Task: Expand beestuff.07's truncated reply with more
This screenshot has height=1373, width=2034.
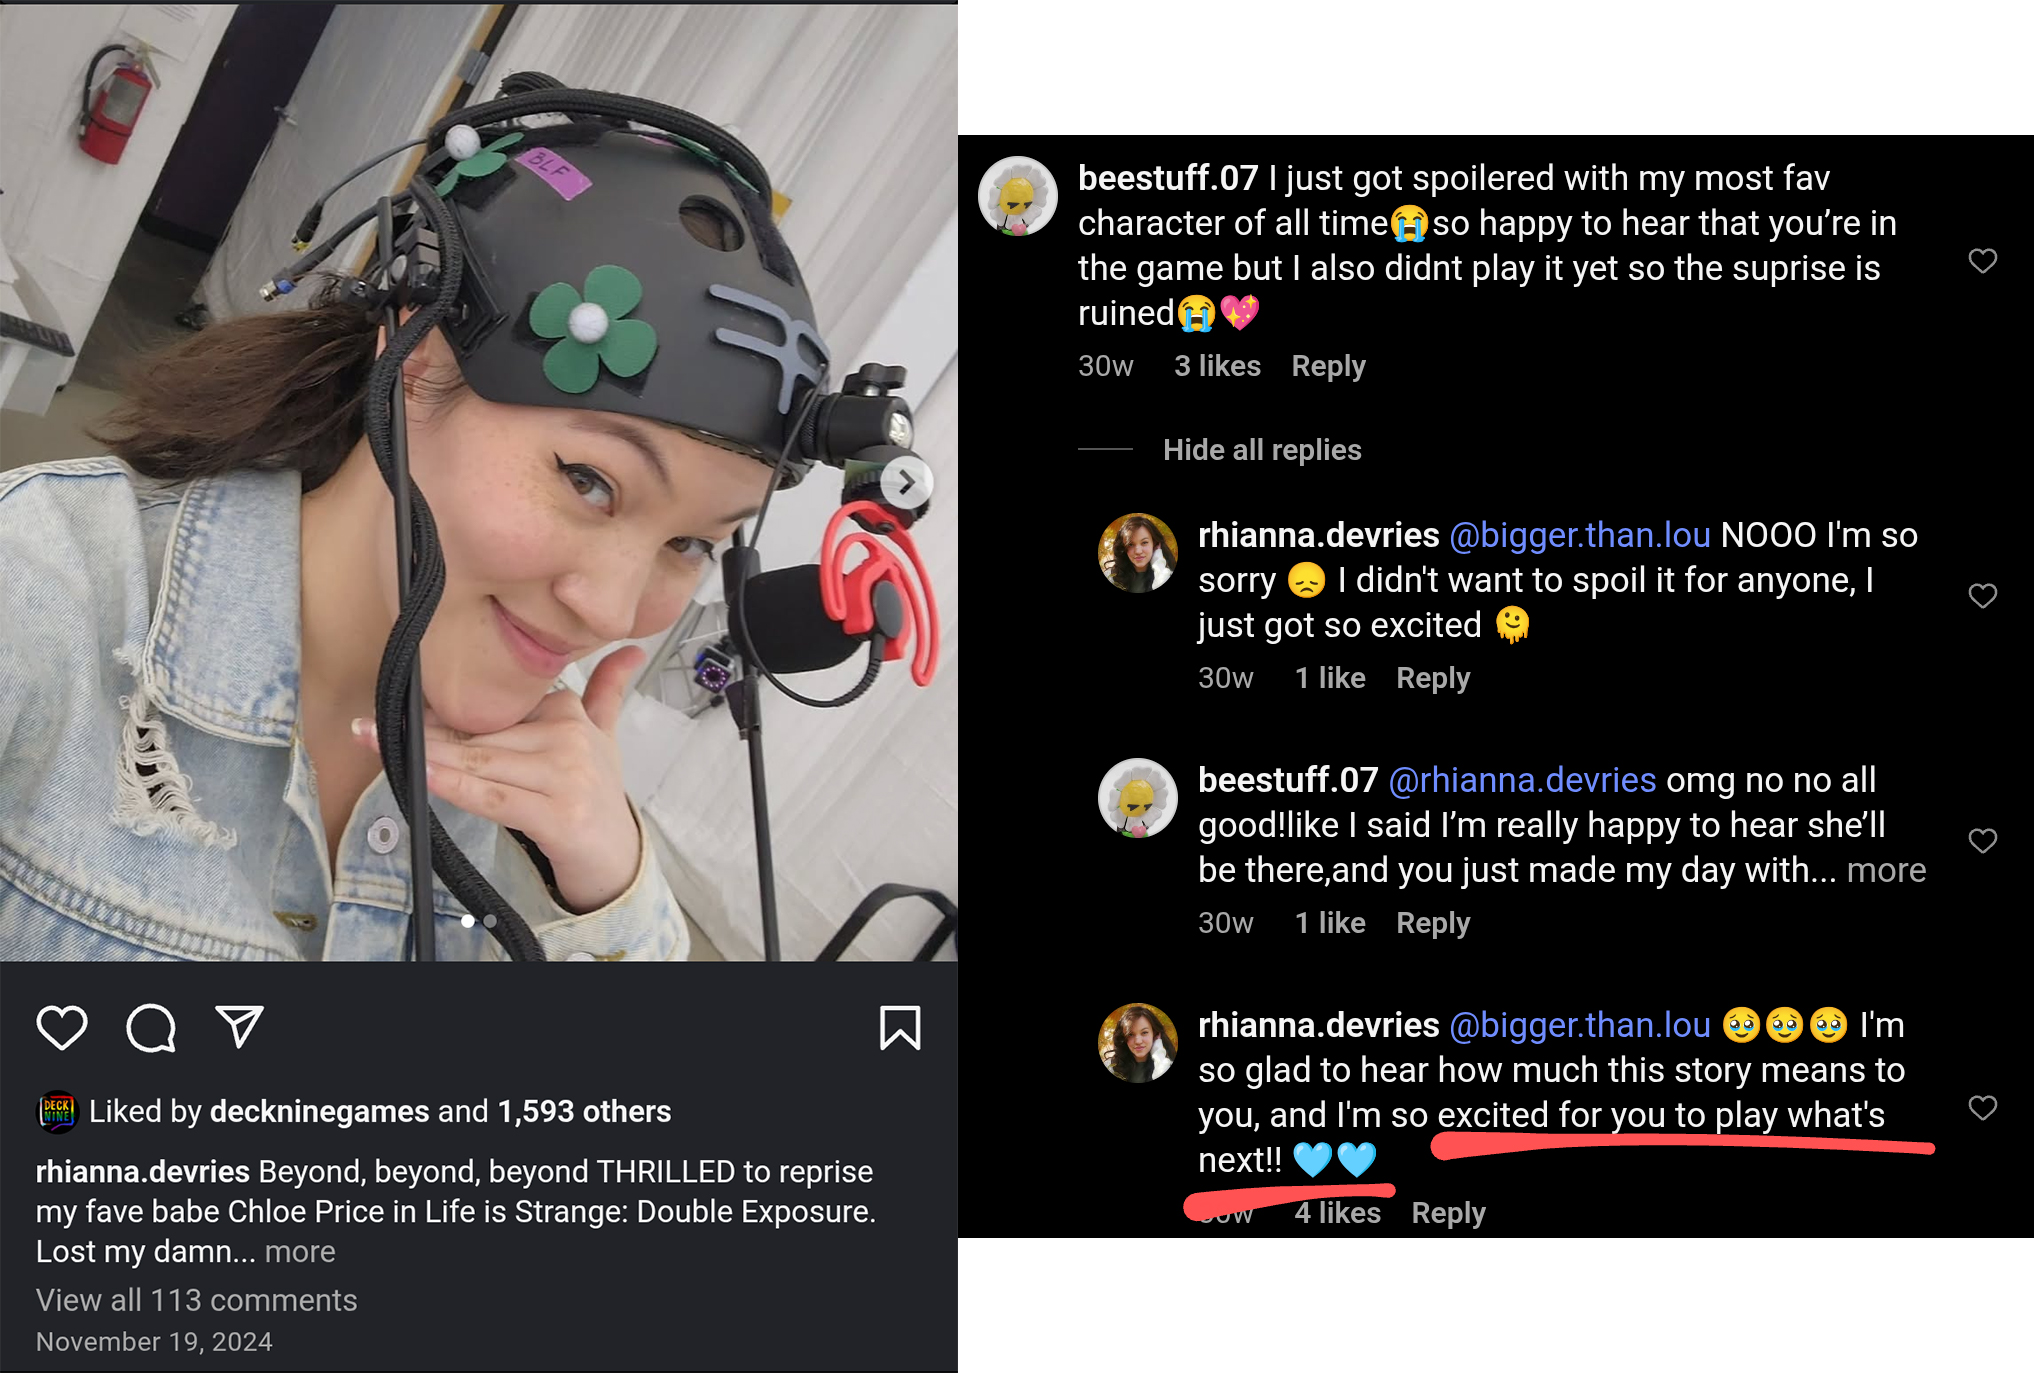Action: point(1886,870)
